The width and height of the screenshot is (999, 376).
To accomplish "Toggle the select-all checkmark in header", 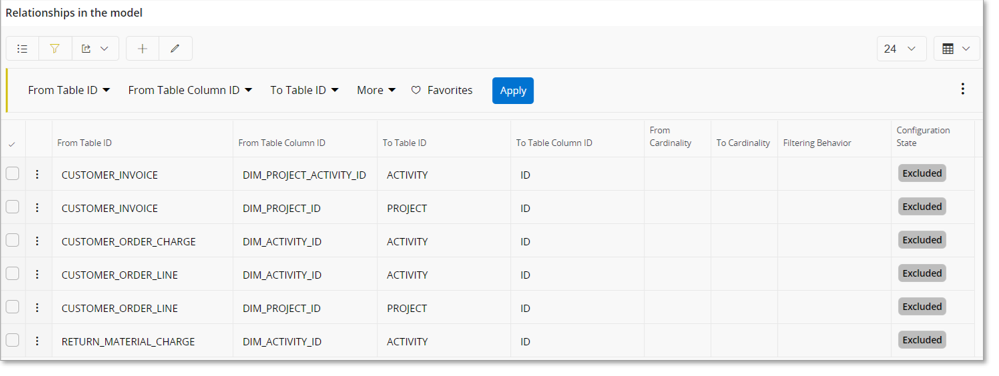I will point(12,145).
